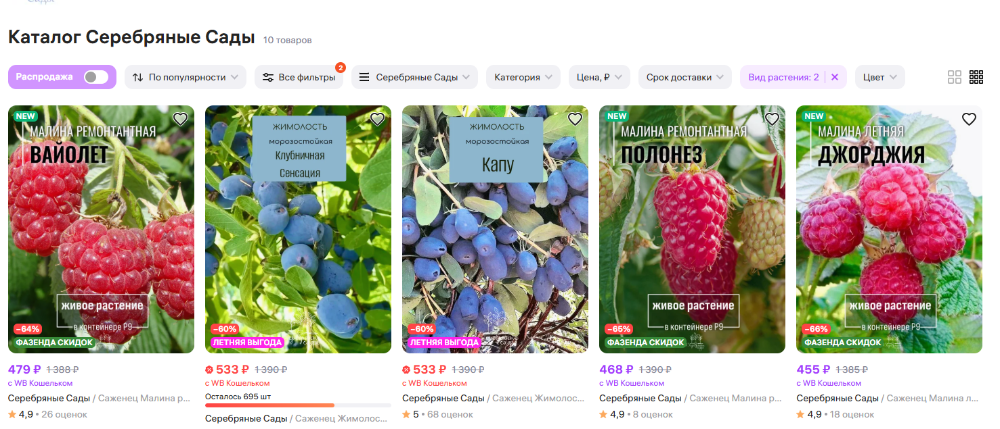Image resolution: width=1000 pixels, height=429 pixels.
Task: Open Вид растения: 2 filter chip
Action: (783, 77)
